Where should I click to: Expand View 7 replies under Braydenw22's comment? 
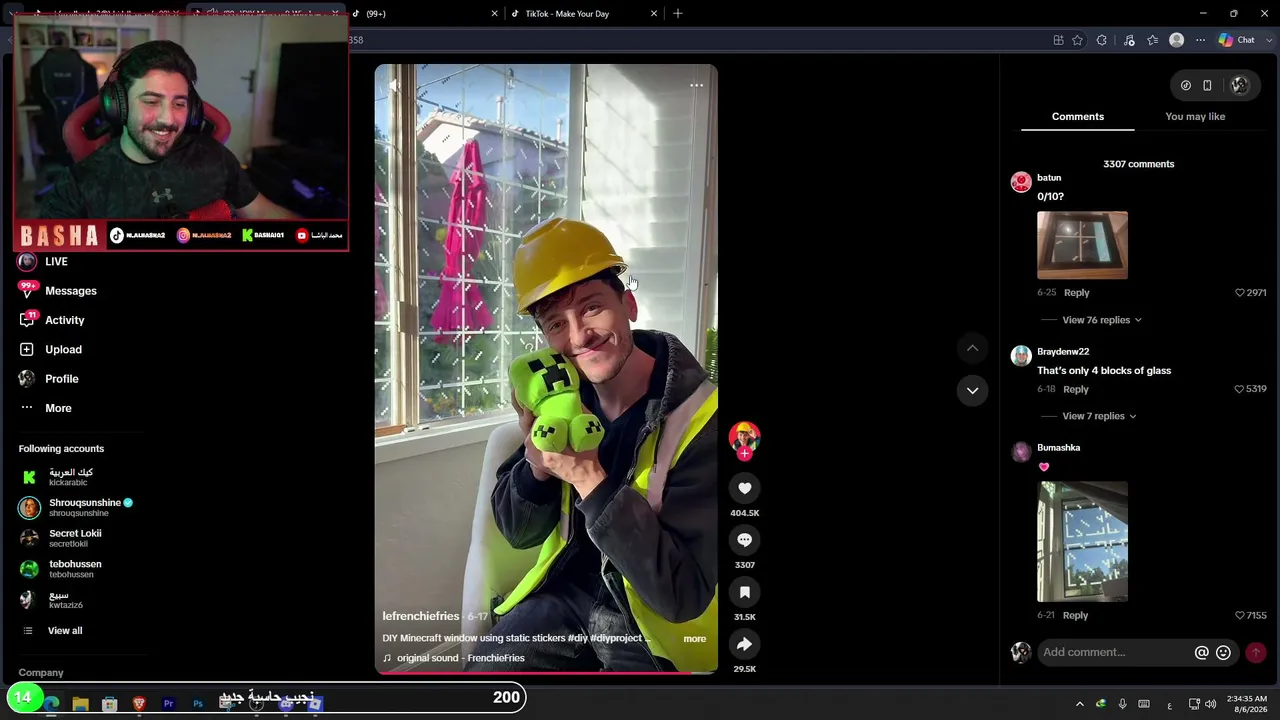(1099, 416)
